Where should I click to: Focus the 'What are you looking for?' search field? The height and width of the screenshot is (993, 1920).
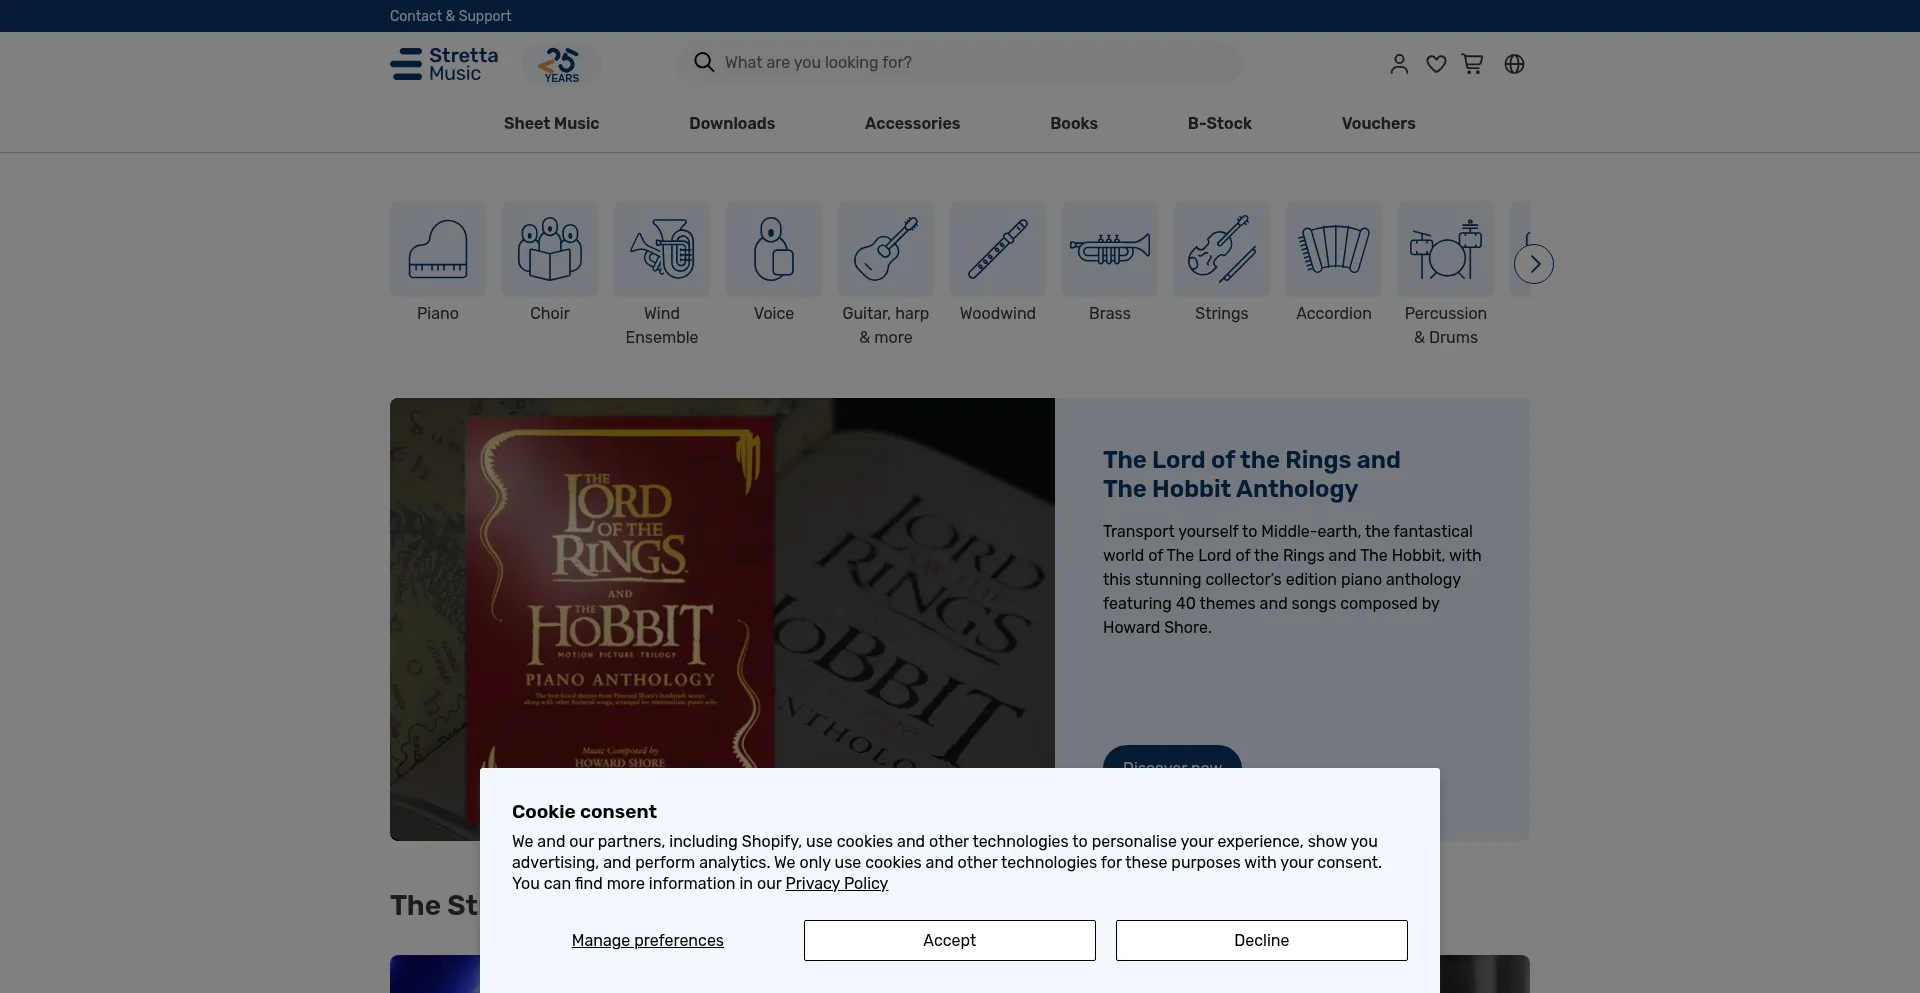coord(958,62)
